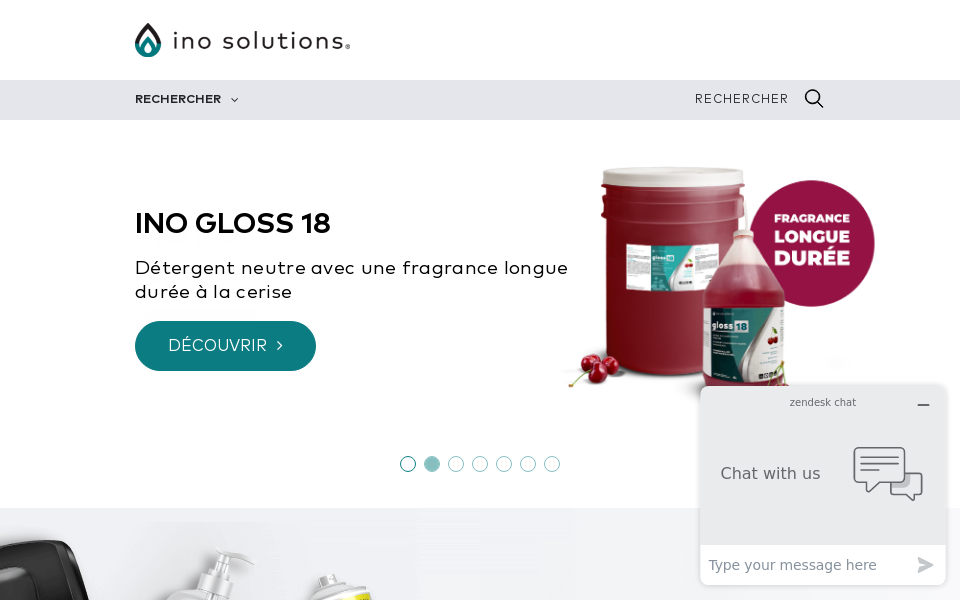Select the first carousel slide dot
The image size is (960, 600).
tap(408, 464)
